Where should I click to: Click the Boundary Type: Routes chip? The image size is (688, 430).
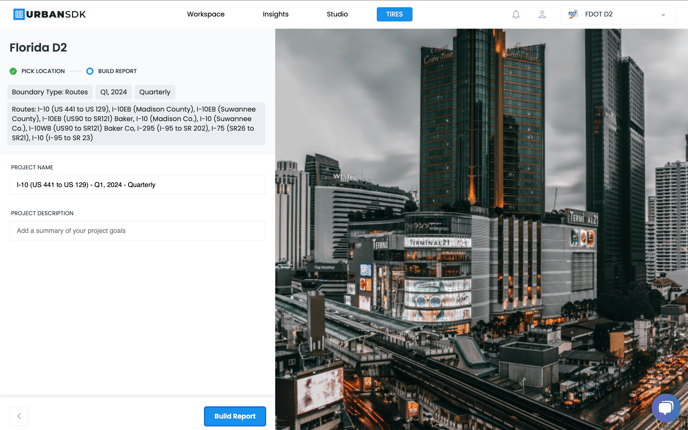click(50, 92)
